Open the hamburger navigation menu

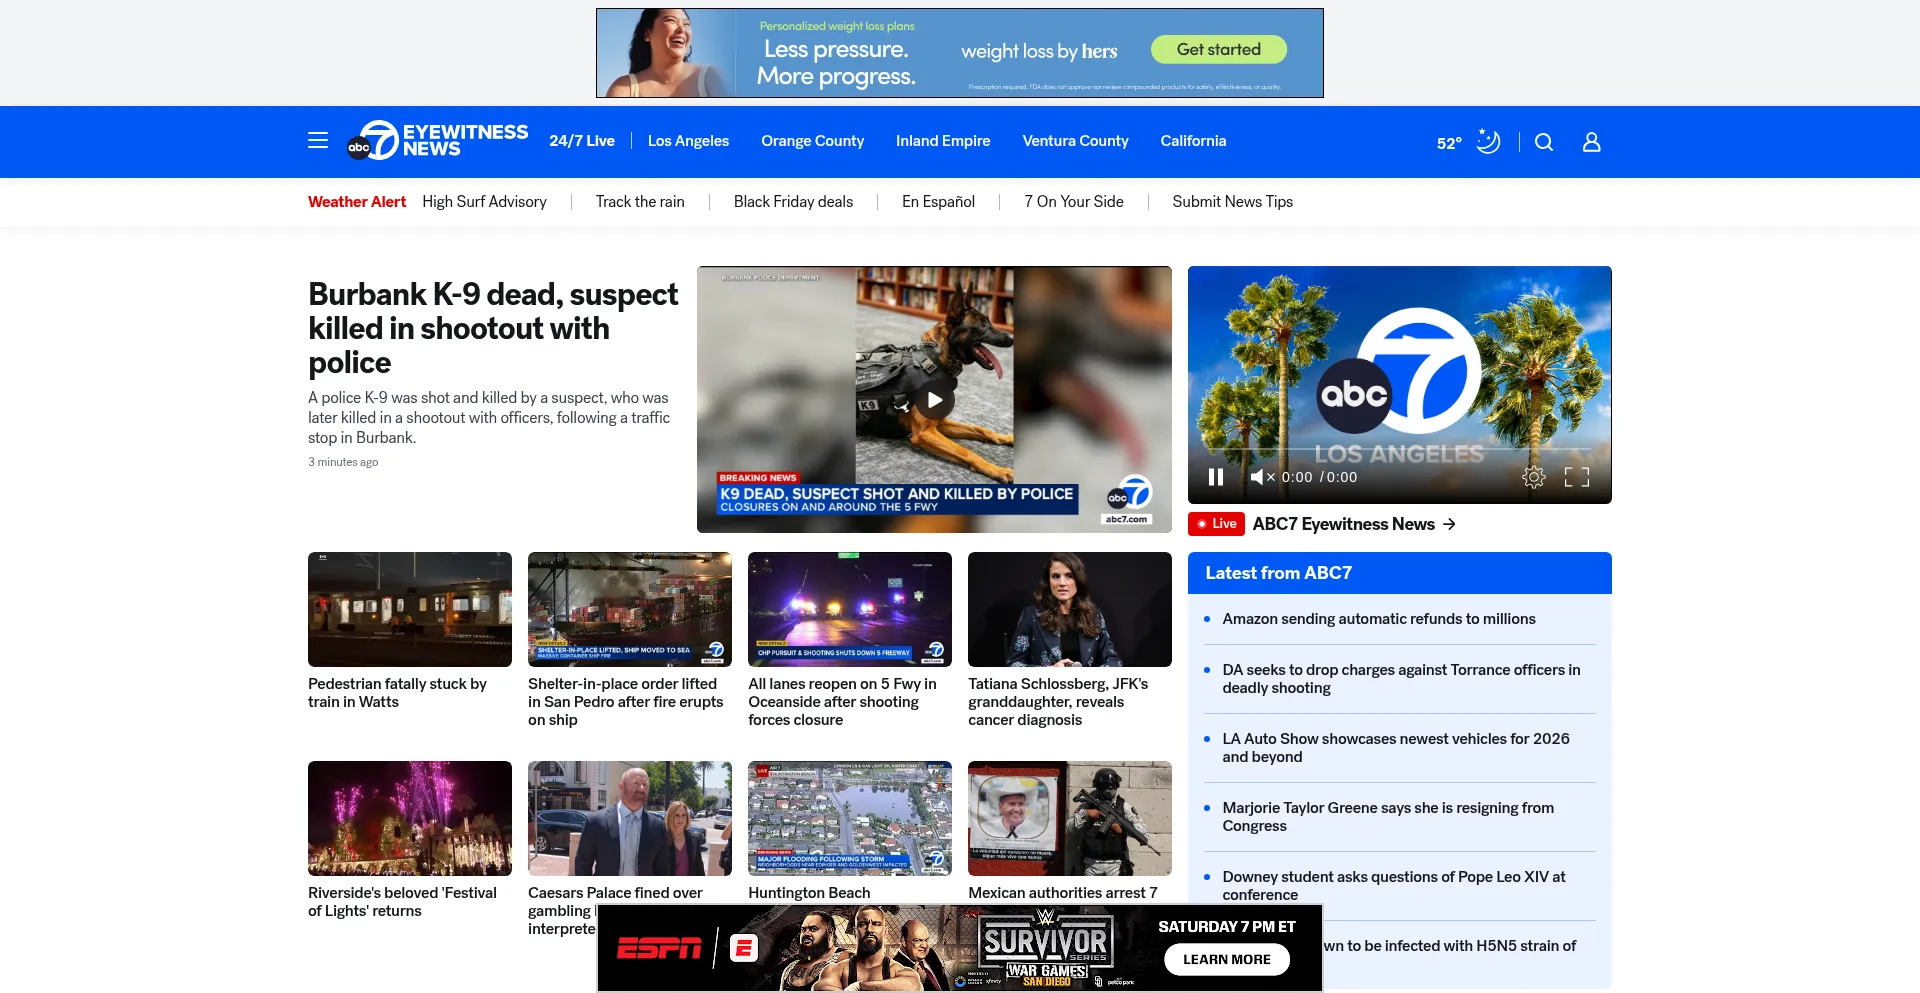318,141
